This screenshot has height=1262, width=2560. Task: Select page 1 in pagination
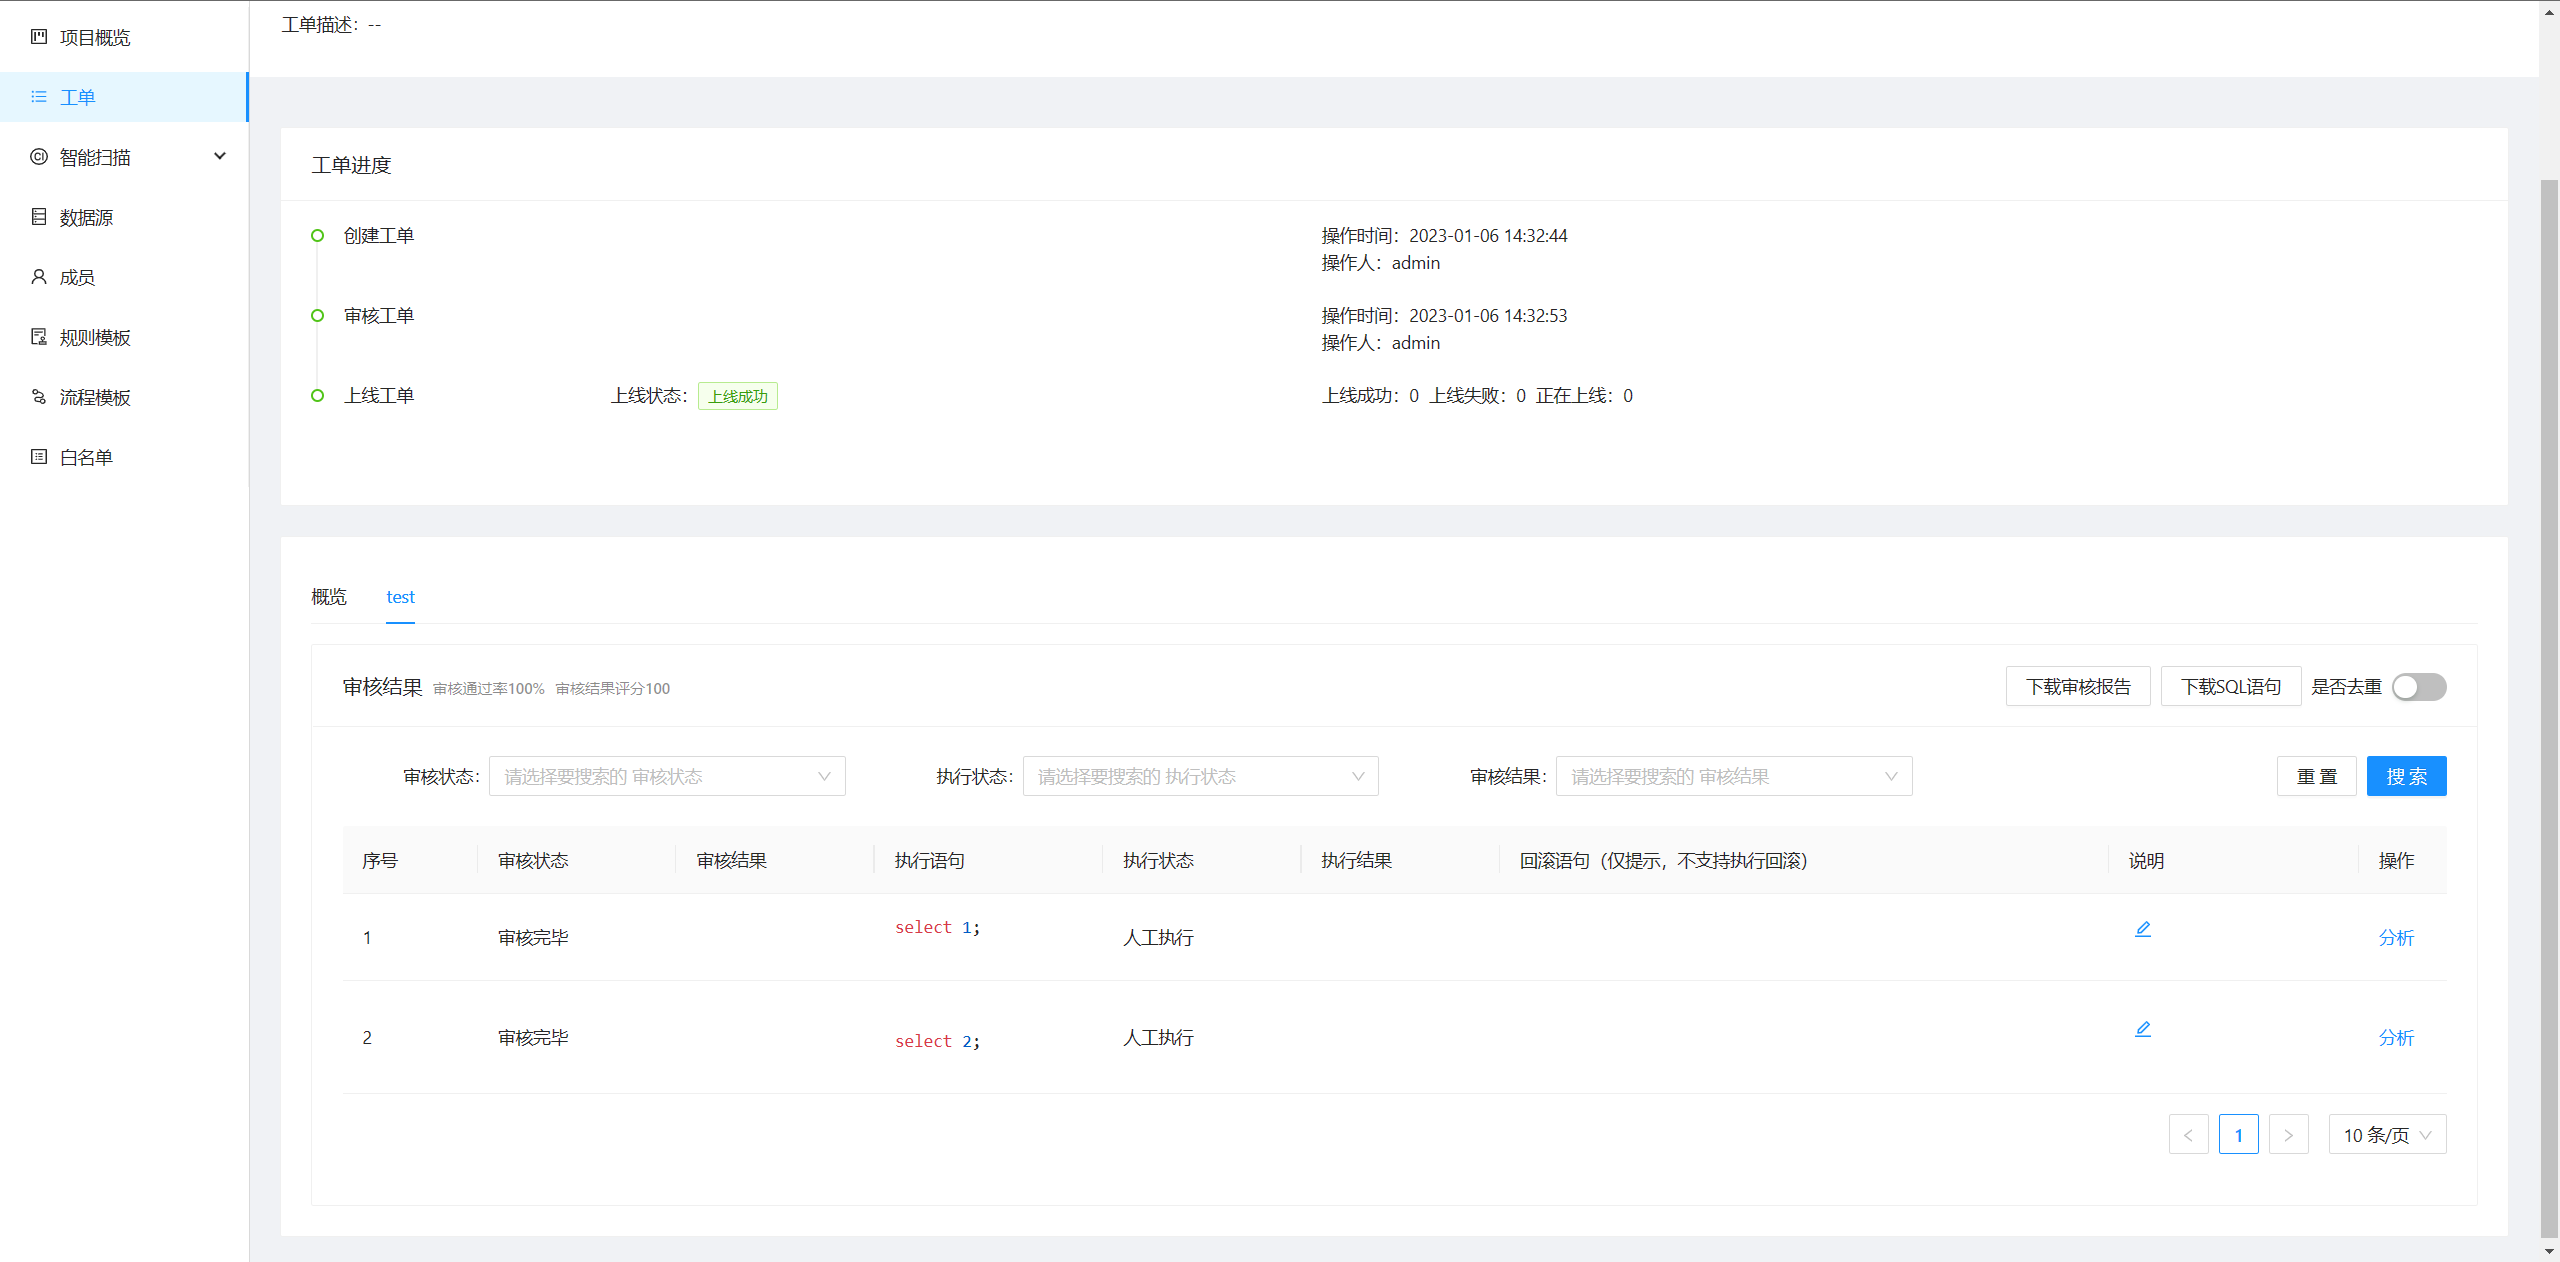[x=2238, y=1135]
